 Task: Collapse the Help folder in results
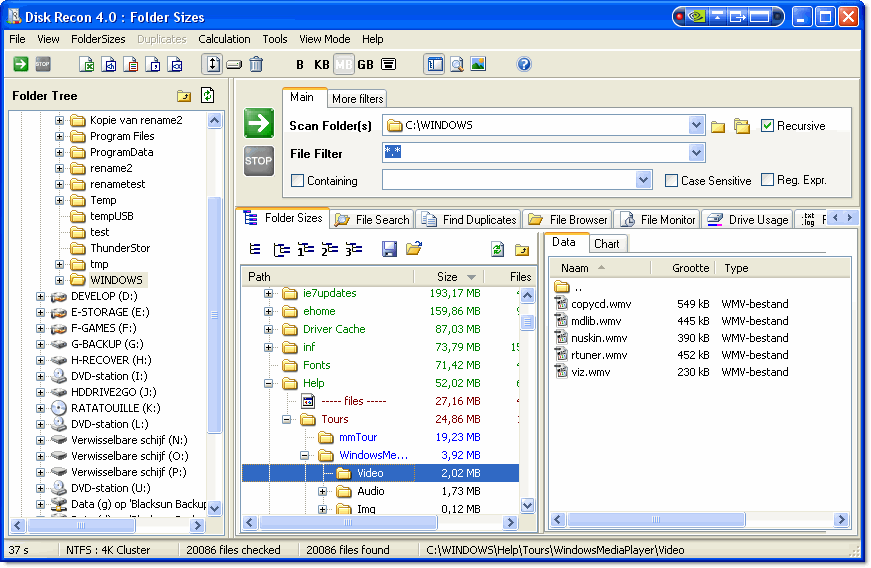click(268, 384)
